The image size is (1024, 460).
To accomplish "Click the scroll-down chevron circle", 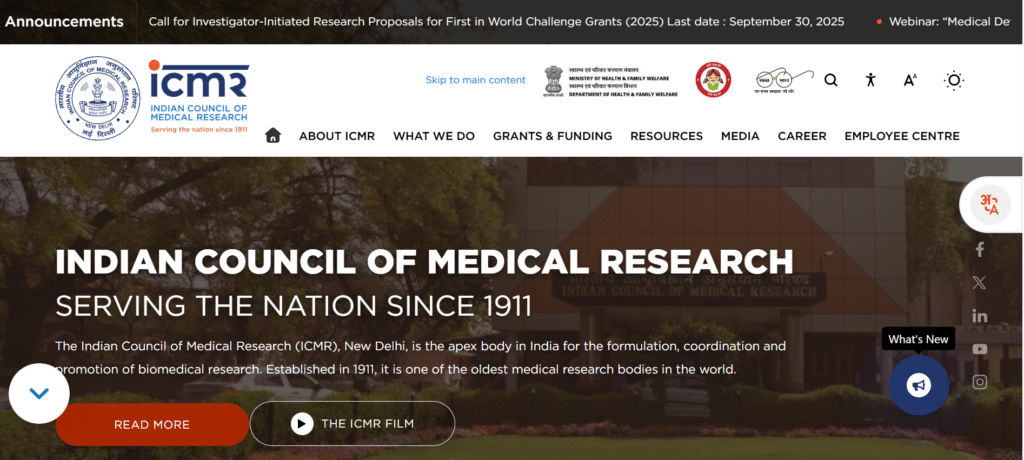I will (x=39, y=393).
